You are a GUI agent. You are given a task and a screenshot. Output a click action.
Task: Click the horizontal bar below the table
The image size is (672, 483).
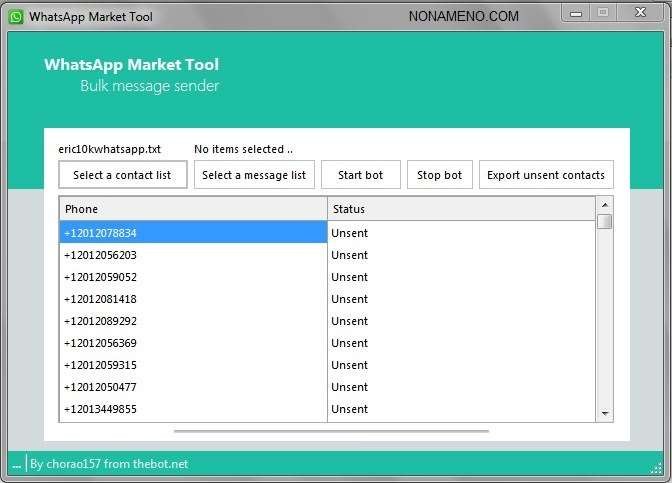click(x=331, y=431)
